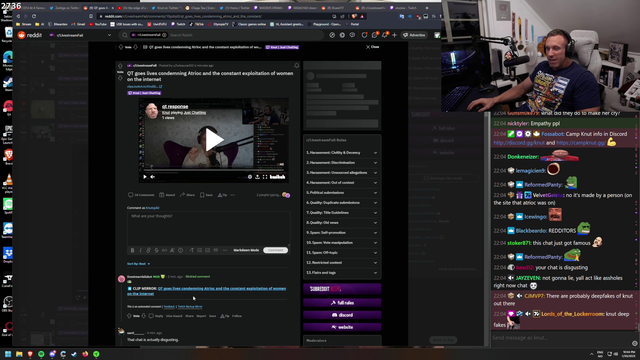
Task: Insert heading in comment editor
Action: 191,250
